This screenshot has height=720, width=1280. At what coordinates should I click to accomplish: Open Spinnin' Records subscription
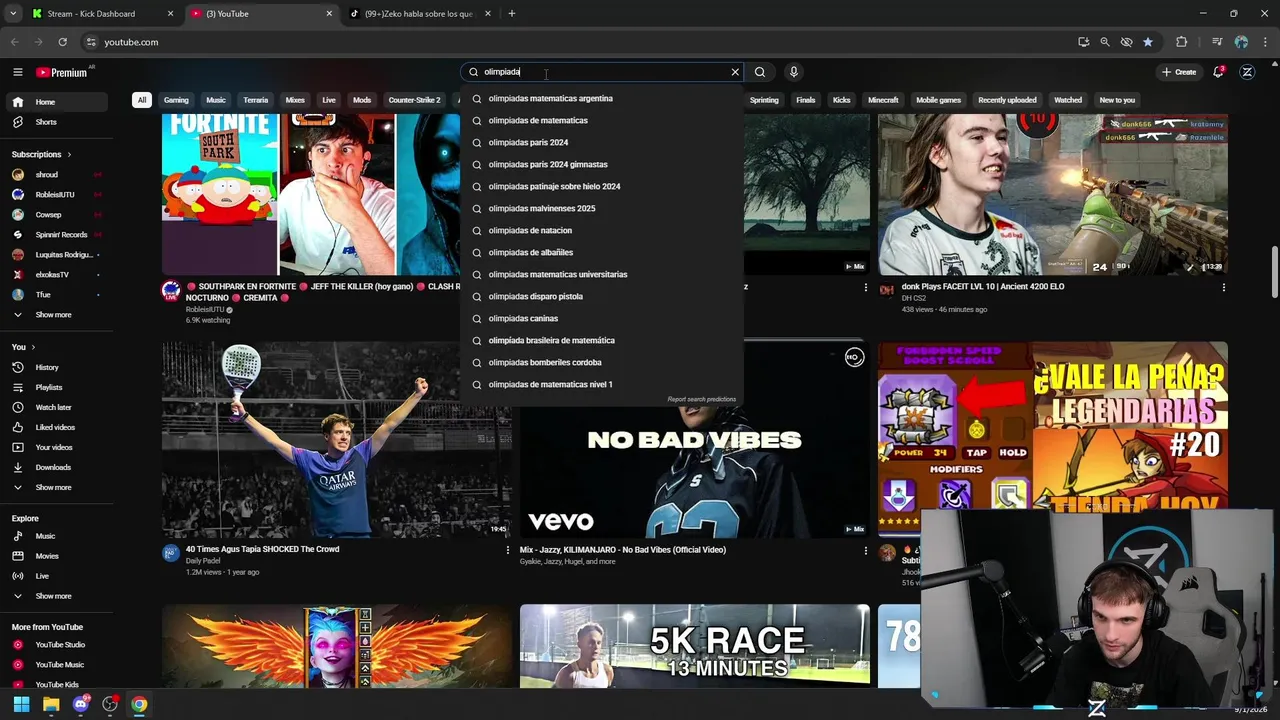(58, 234)
